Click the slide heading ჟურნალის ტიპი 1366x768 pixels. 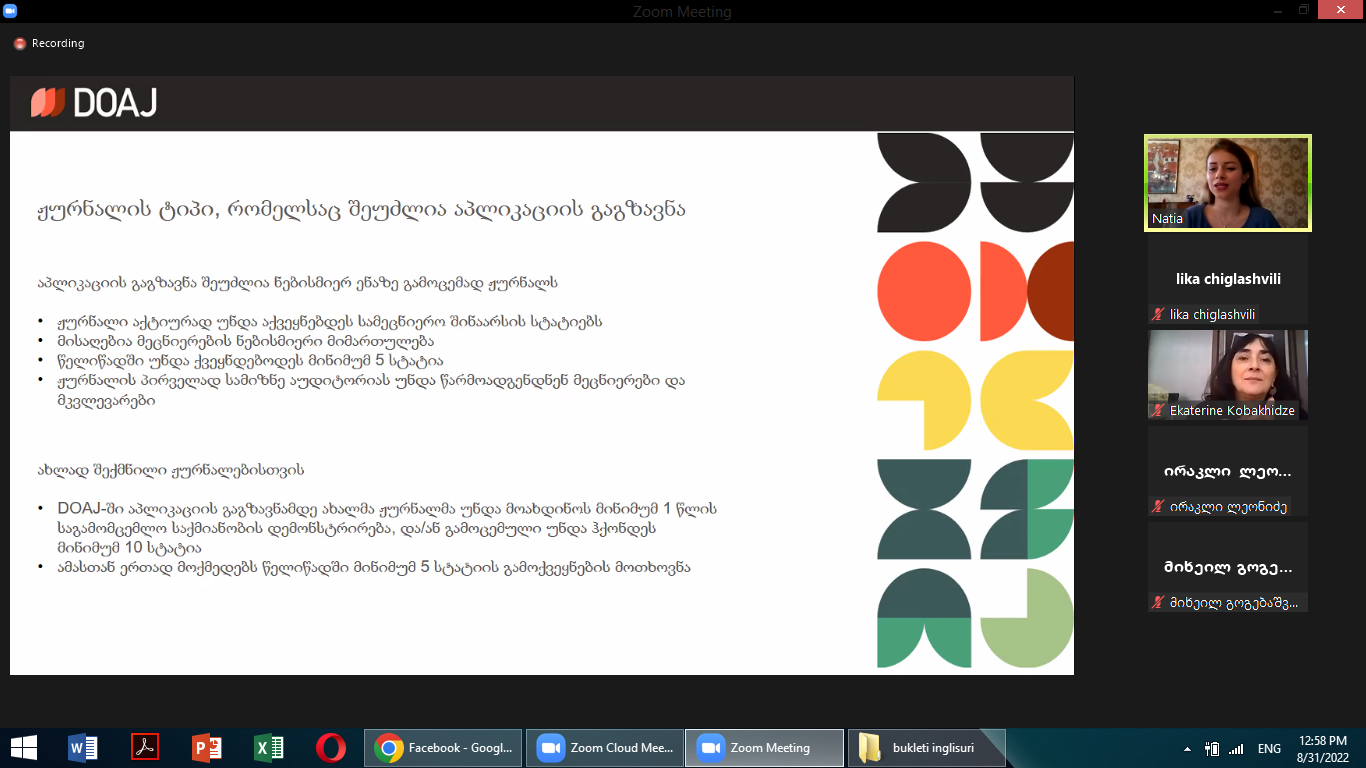tap(362, 211)
